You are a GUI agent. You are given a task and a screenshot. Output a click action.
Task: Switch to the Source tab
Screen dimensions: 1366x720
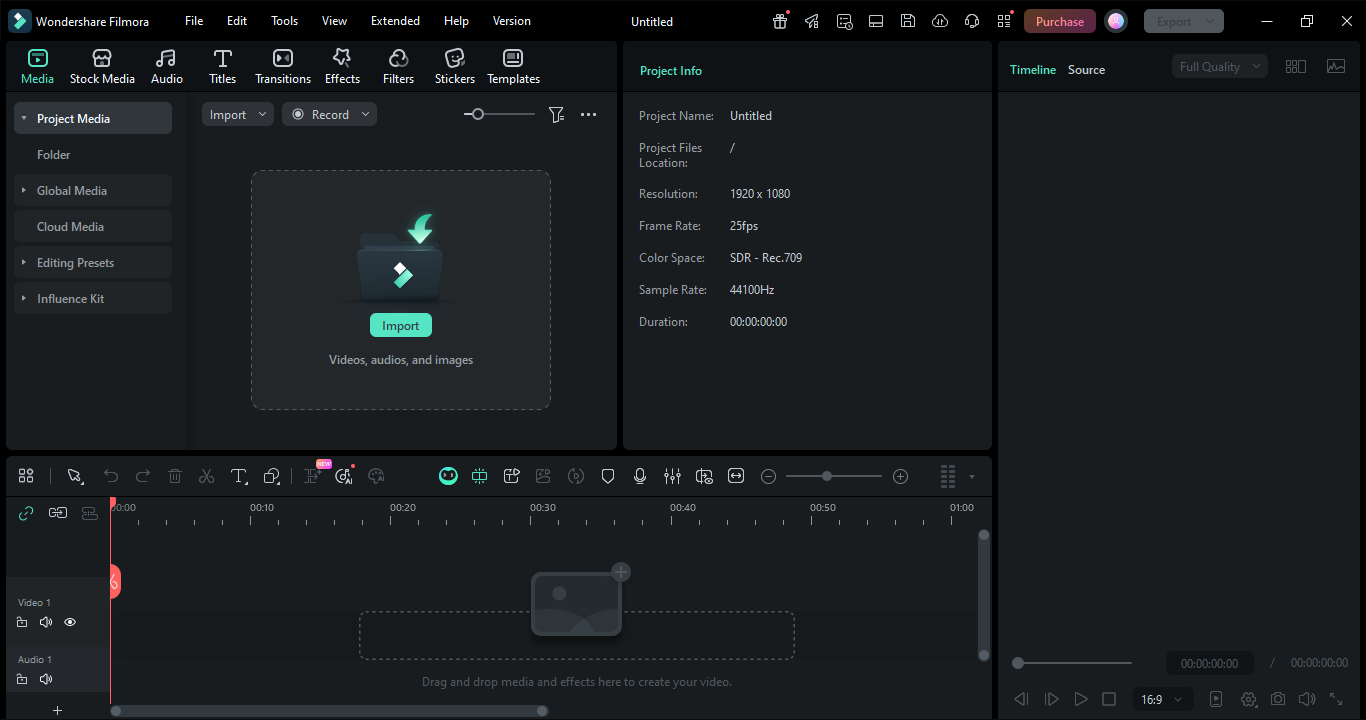tap(1086, 70)
